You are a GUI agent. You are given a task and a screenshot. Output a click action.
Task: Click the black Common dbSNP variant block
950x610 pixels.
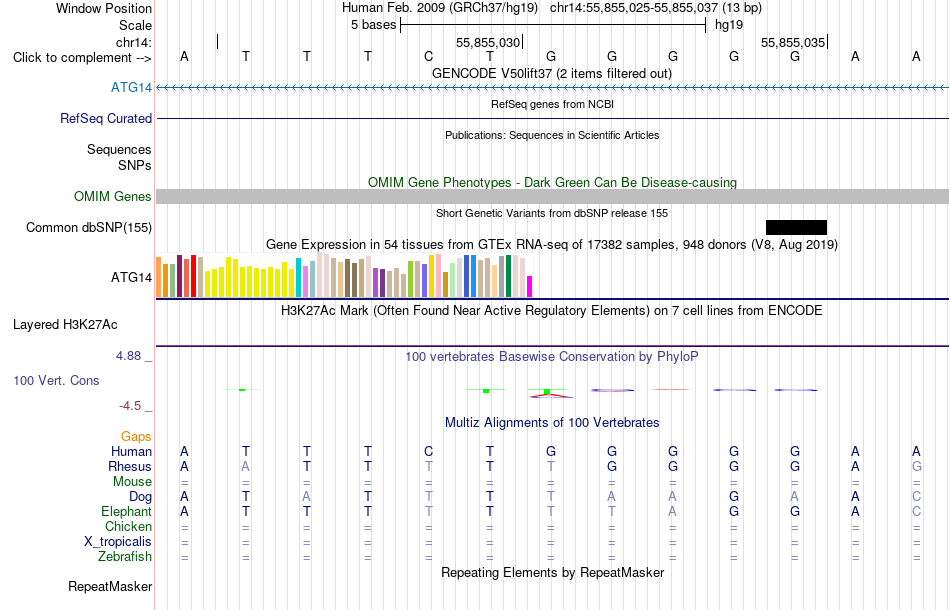tap(796, 227)
